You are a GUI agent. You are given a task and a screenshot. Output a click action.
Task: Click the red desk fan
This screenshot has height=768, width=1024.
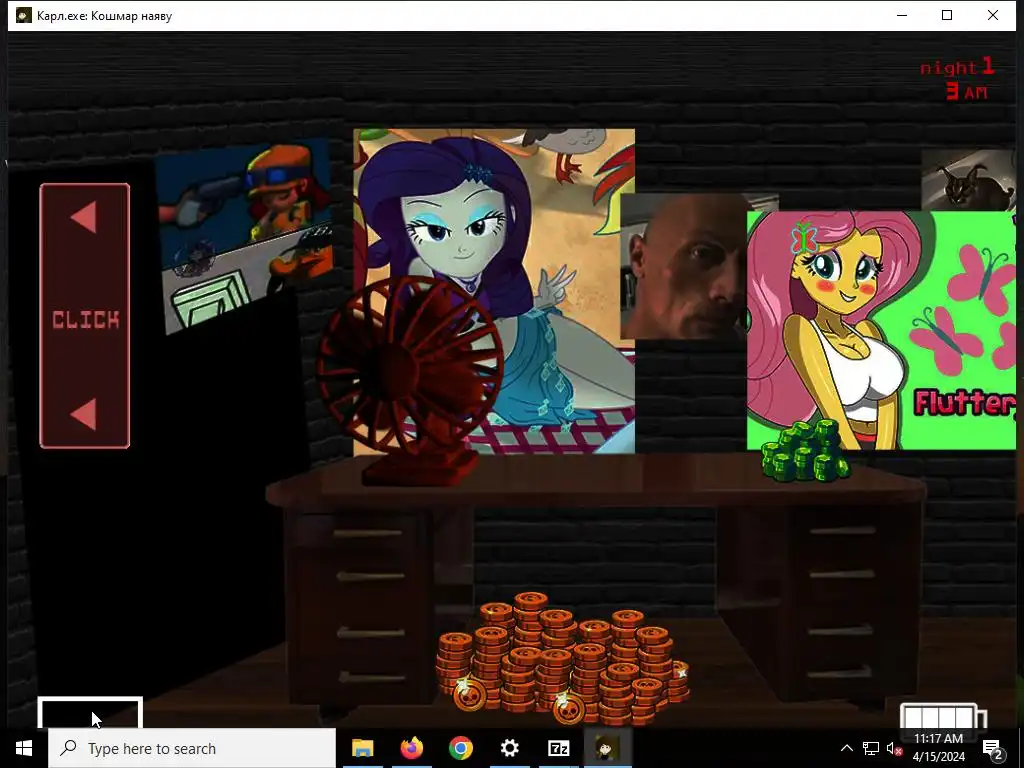point(410,381)
